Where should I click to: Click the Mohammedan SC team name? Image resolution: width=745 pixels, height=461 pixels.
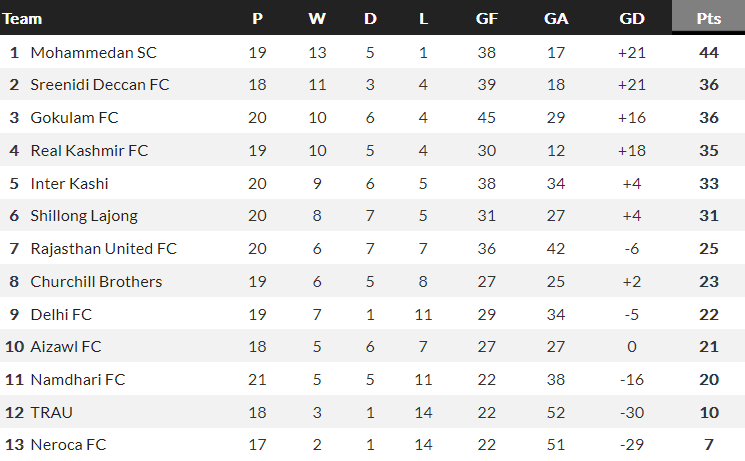[93, 52]
